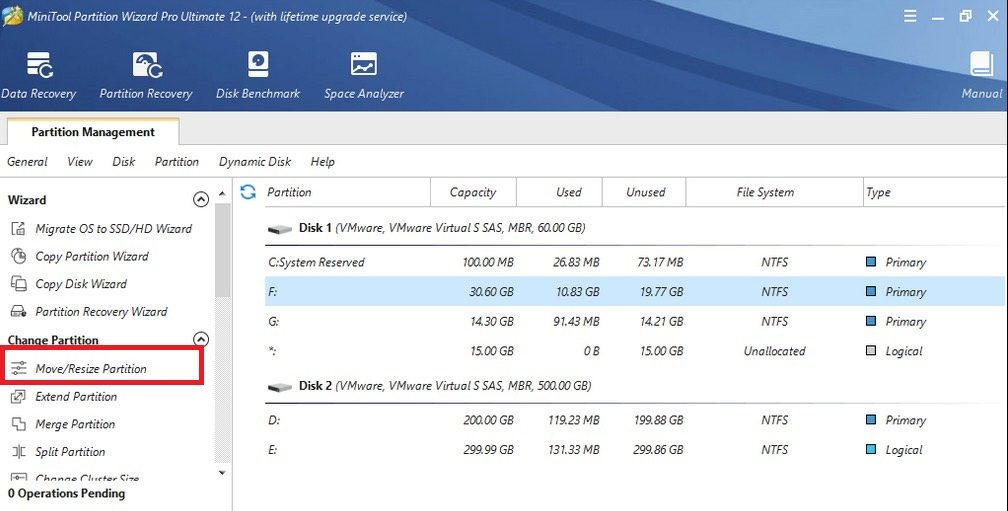The image size is (1008, 511).
Task: Select the C:System Reserved partition row
Action: tap(634, 262)
